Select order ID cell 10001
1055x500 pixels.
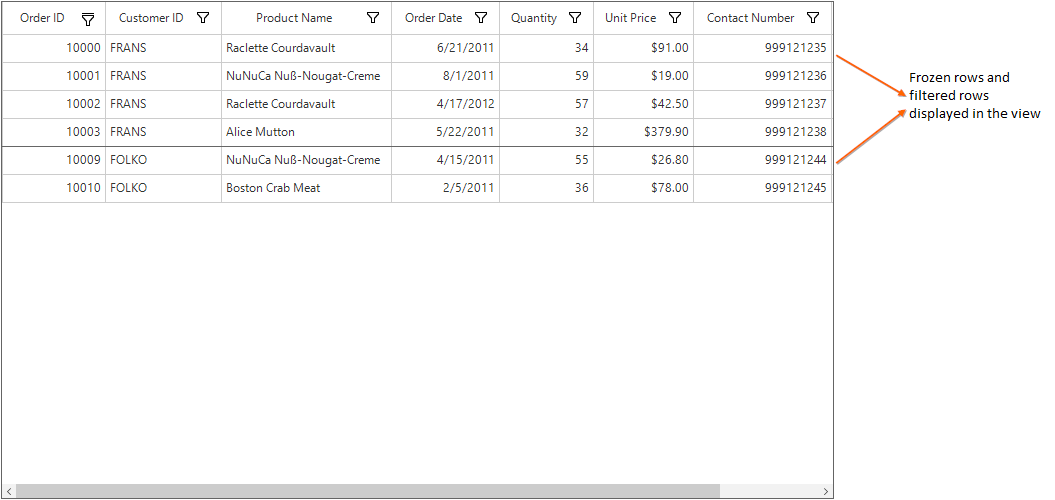(54, 77)
